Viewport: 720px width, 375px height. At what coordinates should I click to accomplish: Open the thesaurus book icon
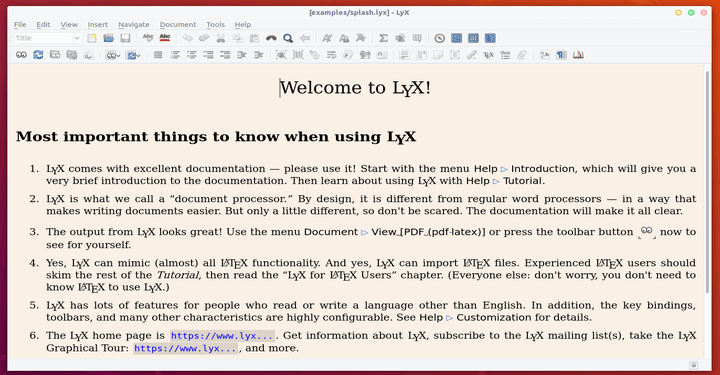(x=578, y=55)
